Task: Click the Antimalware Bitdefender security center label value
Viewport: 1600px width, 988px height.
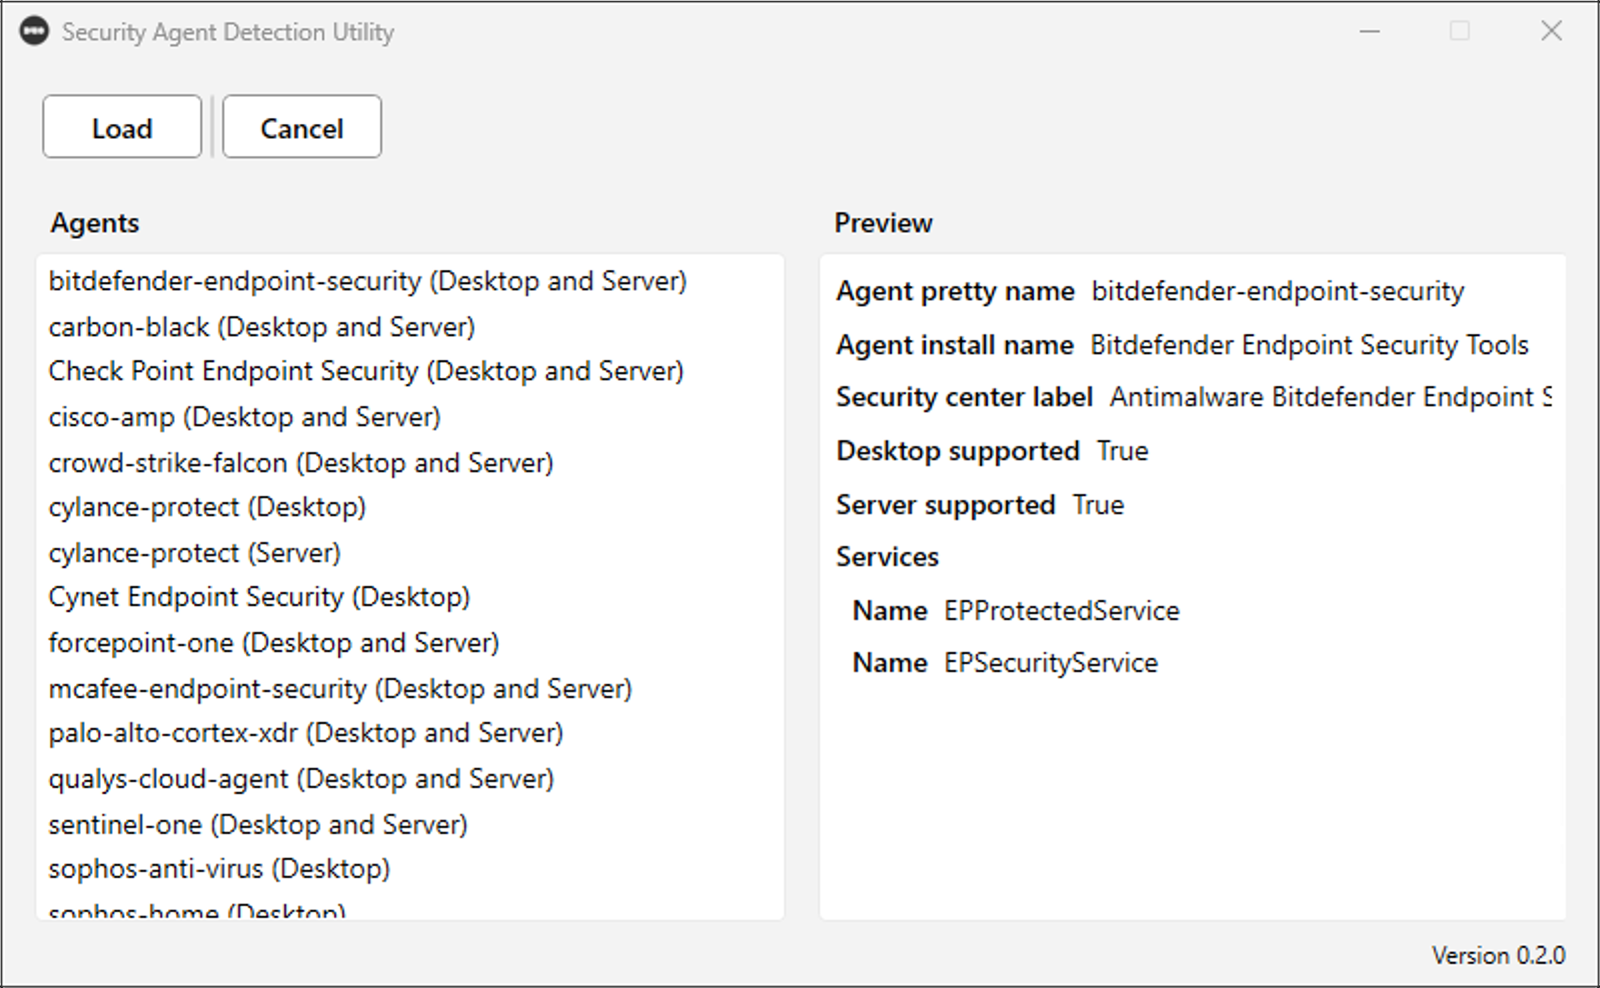Action: [1331, 397]
